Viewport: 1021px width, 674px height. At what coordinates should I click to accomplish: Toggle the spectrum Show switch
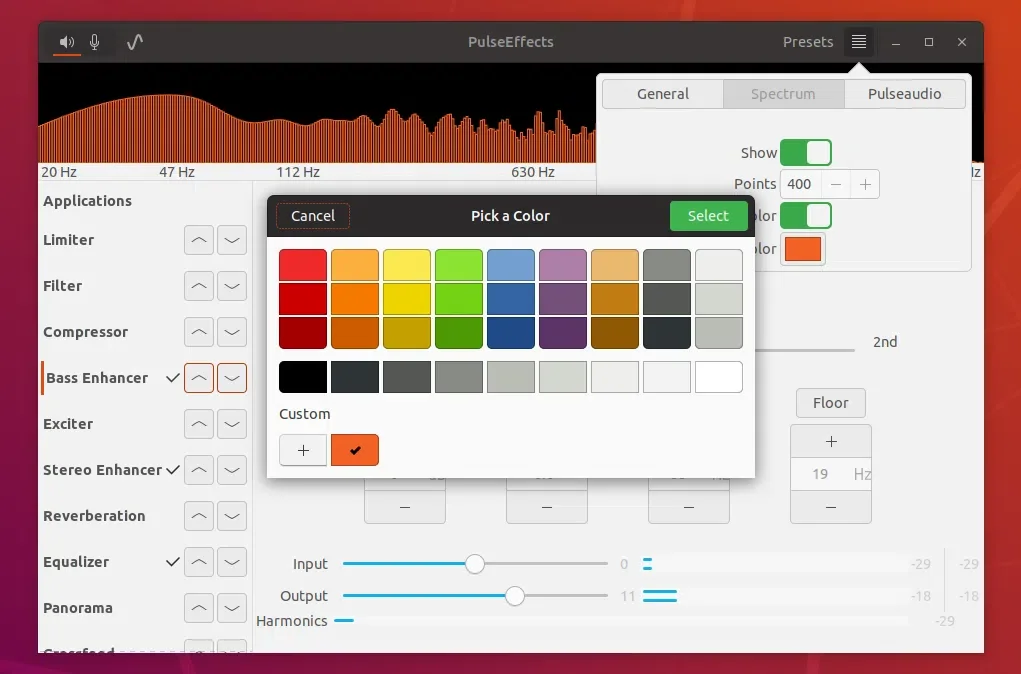pyautogui.click(x=805, y=153)
